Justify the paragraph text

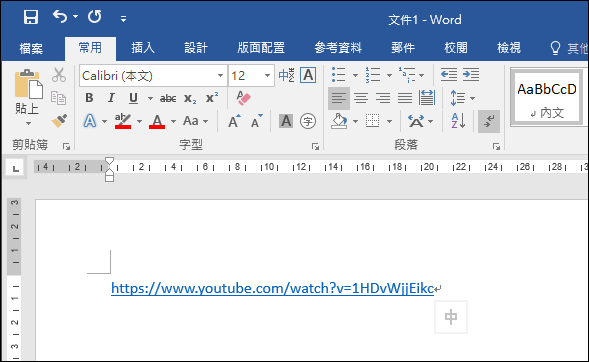pos(405,98)
